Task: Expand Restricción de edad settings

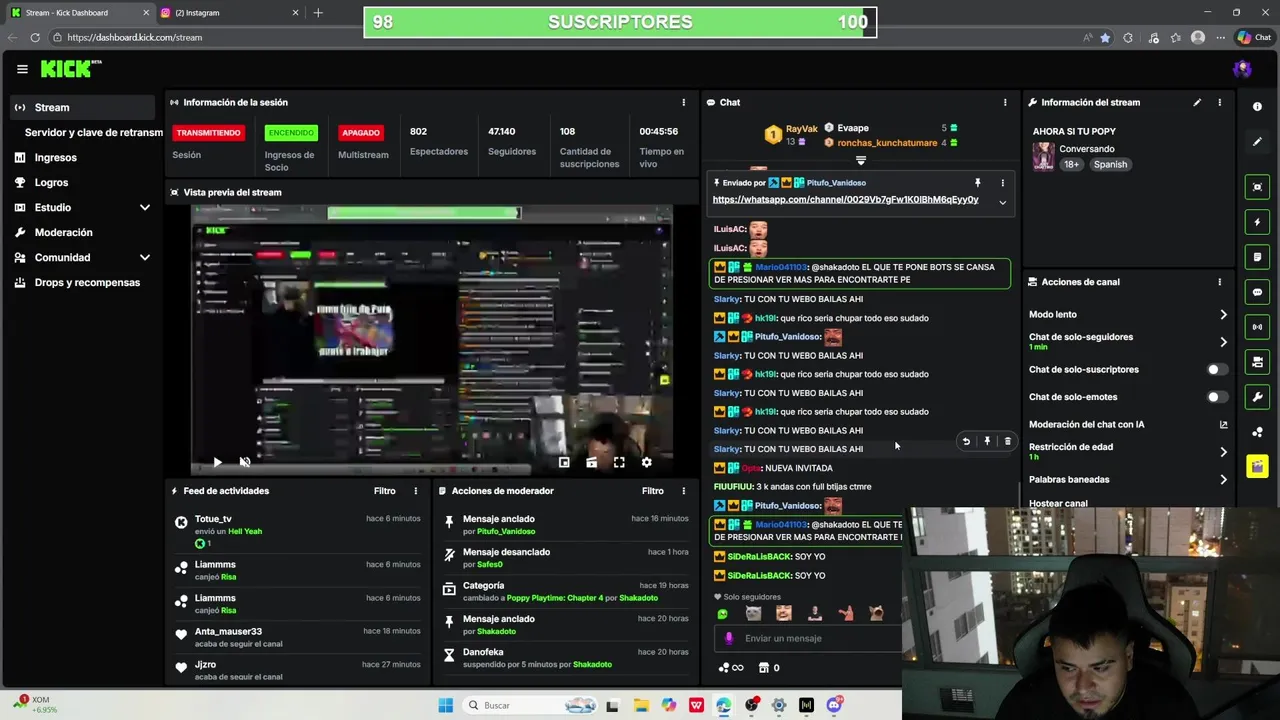Action: tap(1223, 452)
